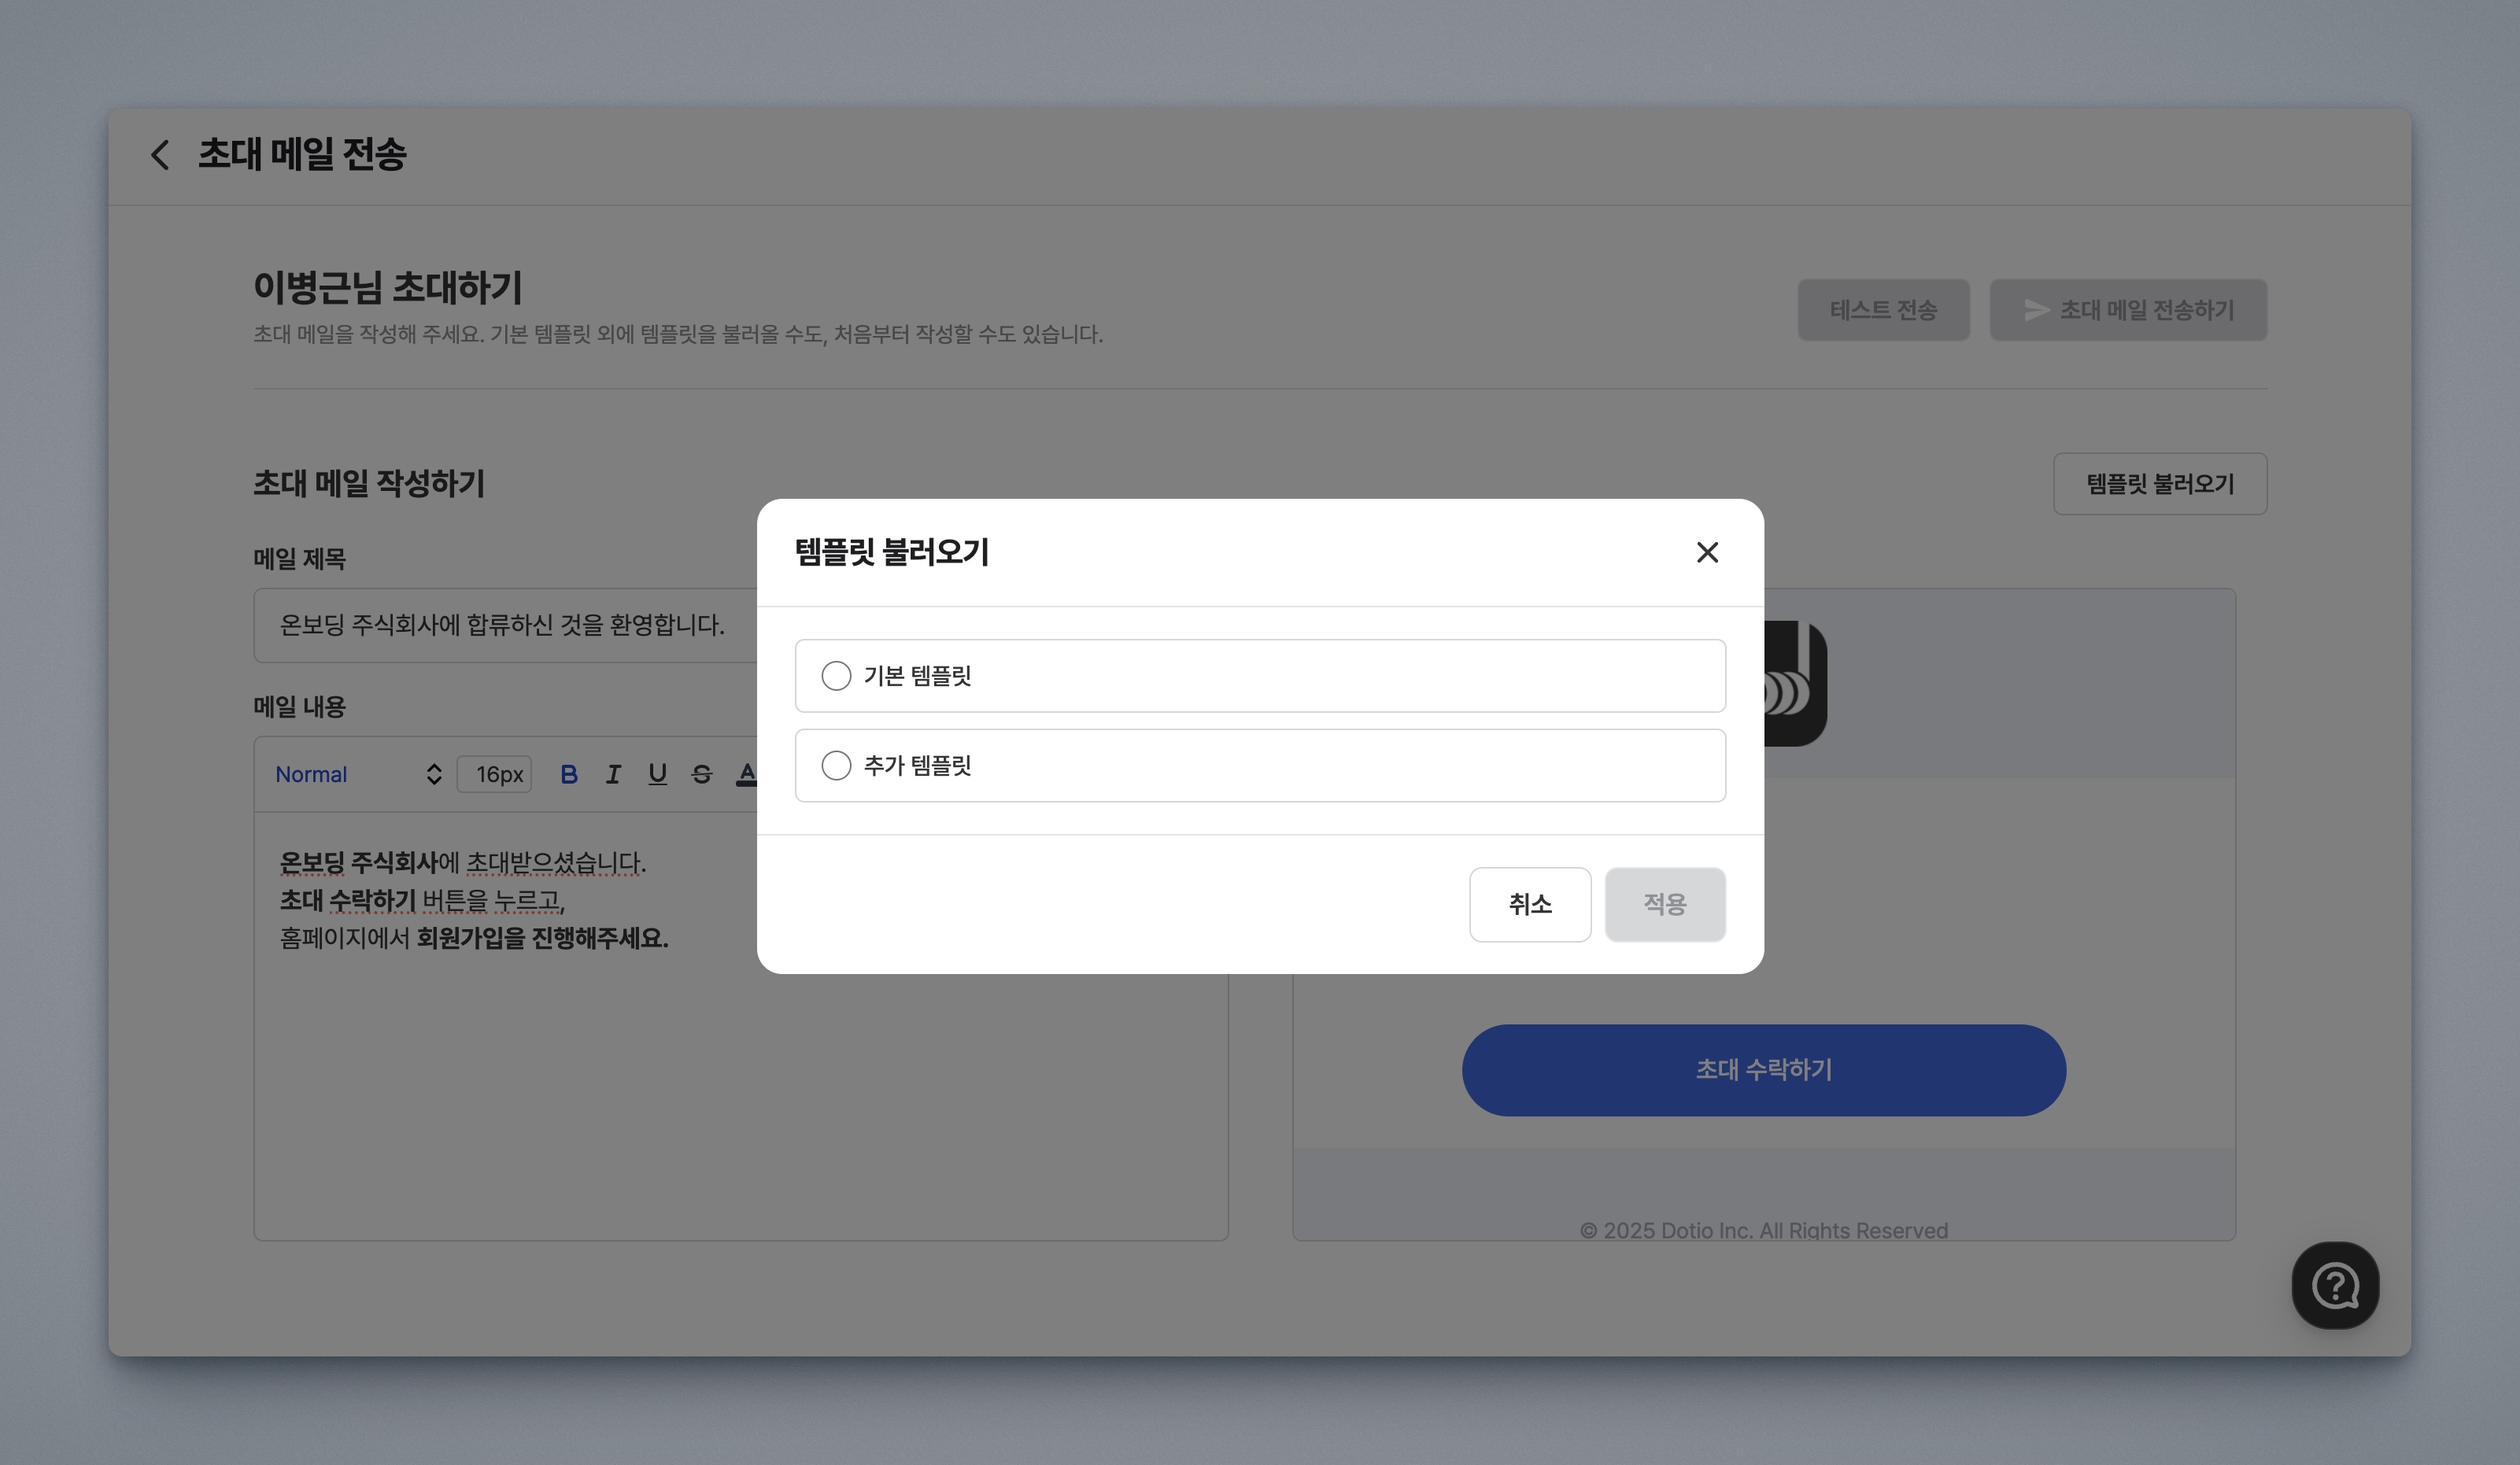Viewport: 2520px width, 1465px height.
Task: Toggle bold formatting in the editor toolbar
Action: [569, 774]
